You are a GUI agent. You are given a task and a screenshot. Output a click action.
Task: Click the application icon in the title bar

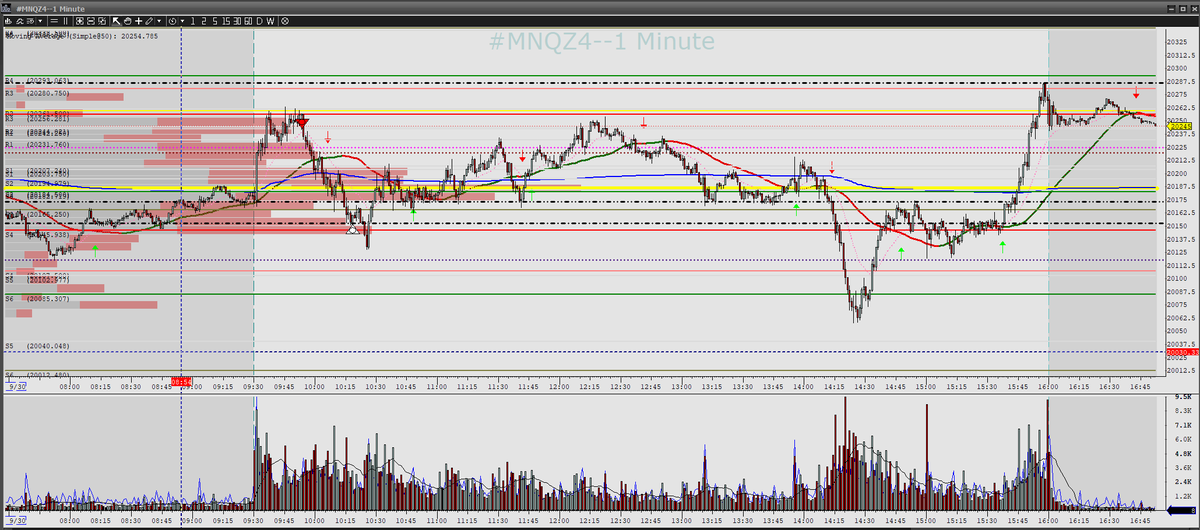coord(8,6)
